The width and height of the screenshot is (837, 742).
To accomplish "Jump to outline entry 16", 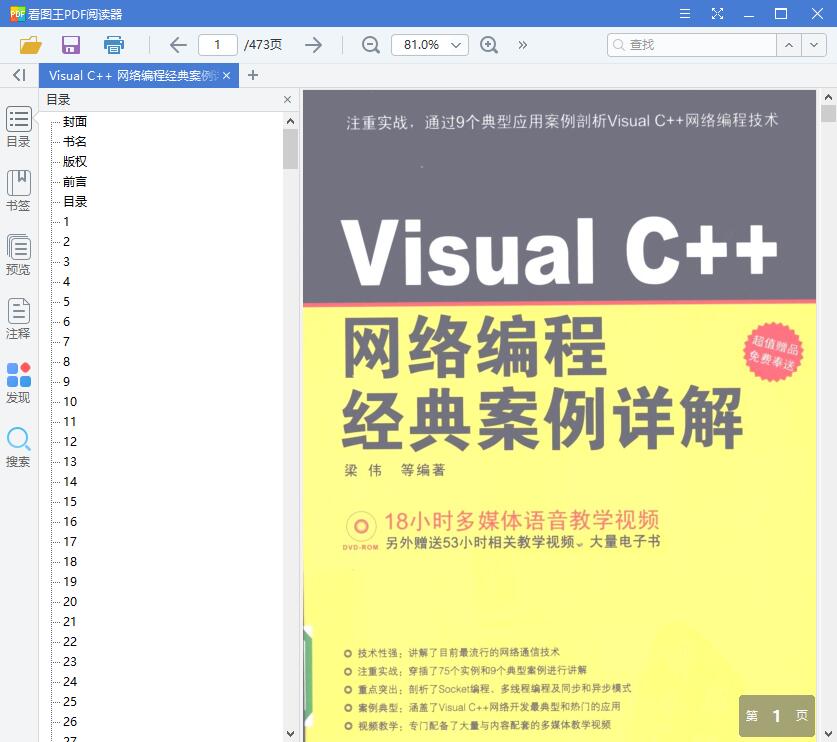I will [70, 522].
